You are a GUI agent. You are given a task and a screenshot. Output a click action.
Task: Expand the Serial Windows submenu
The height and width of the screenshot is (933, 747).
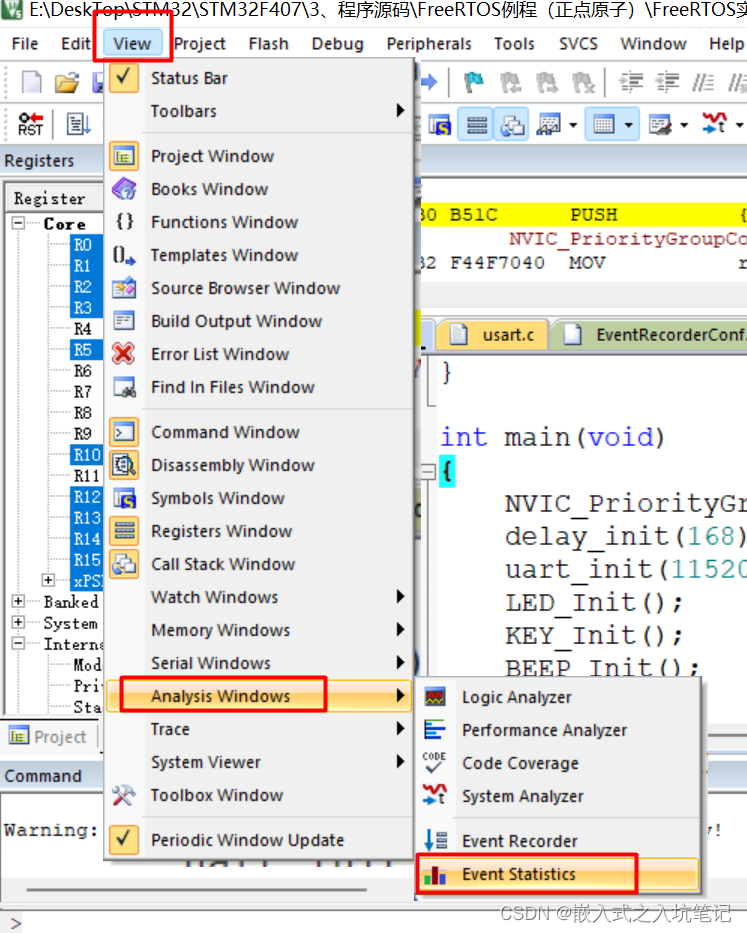259,663
